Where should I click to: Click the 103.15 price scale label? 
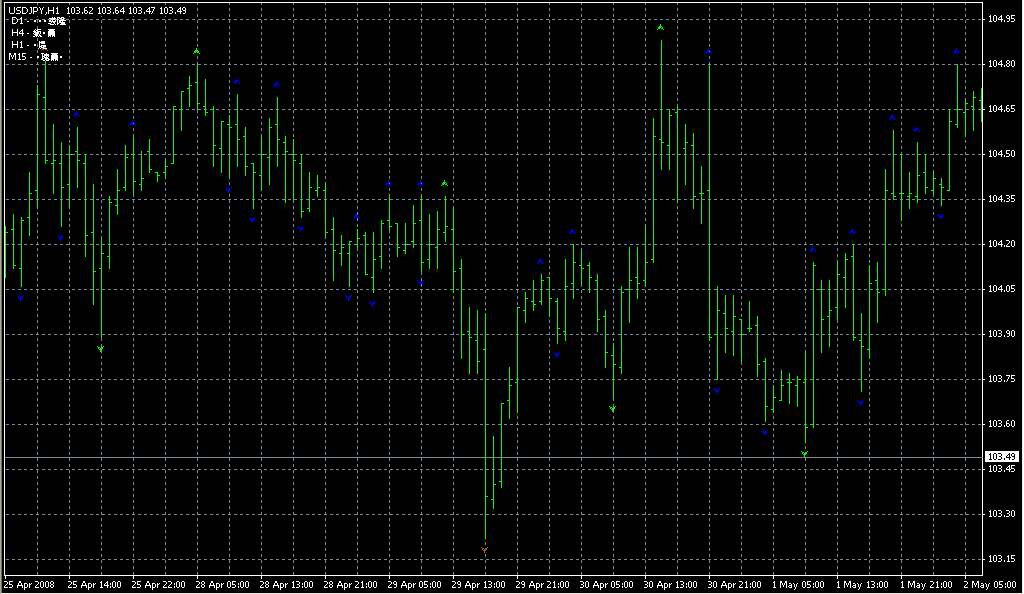pos(1001,559)
